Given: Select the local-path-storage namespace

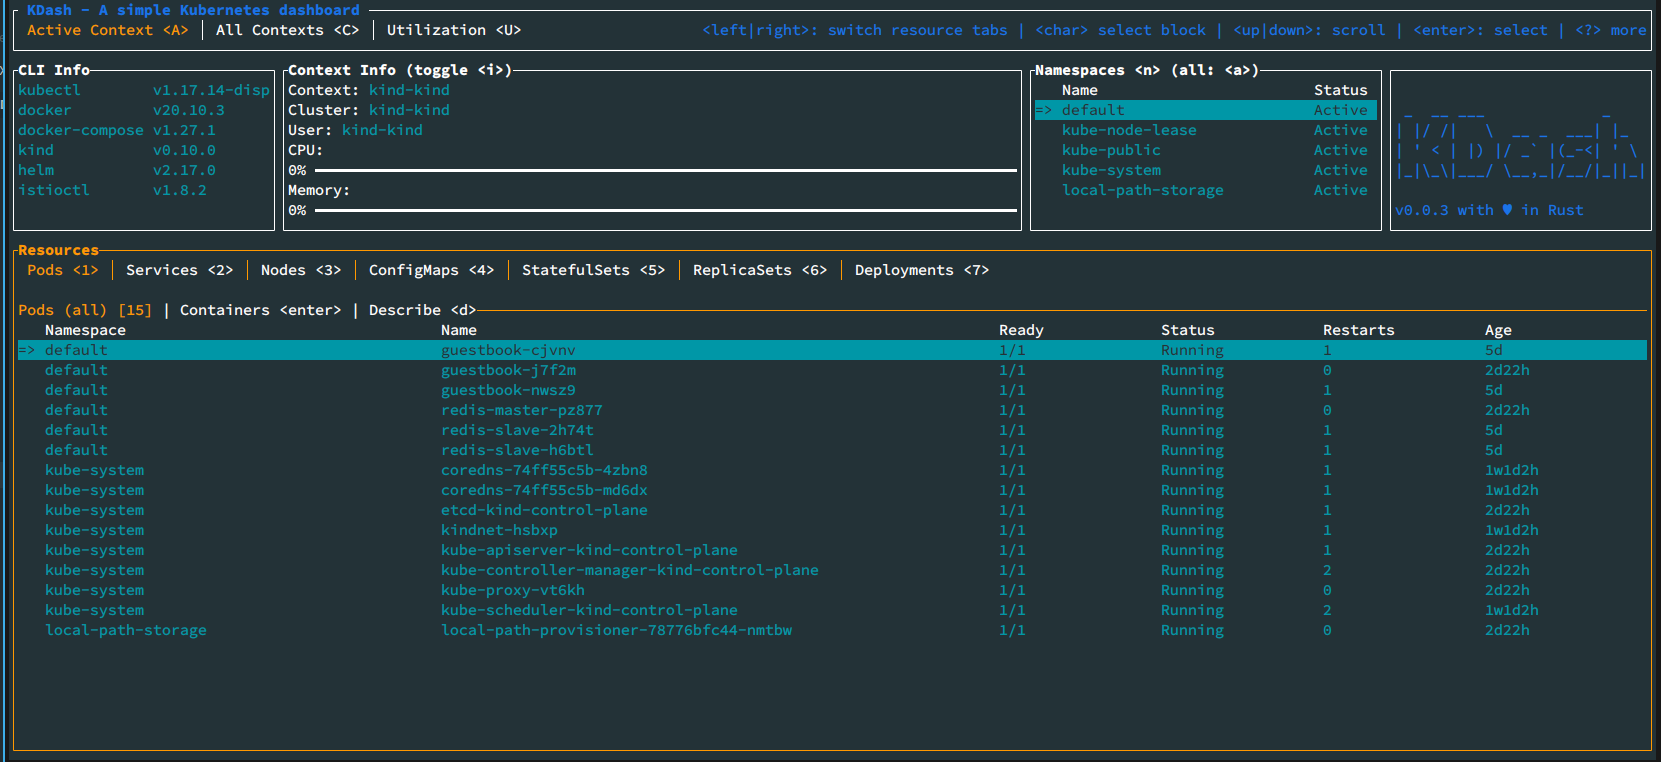Looking at the screenshot, I should [x=1206, y=190].
